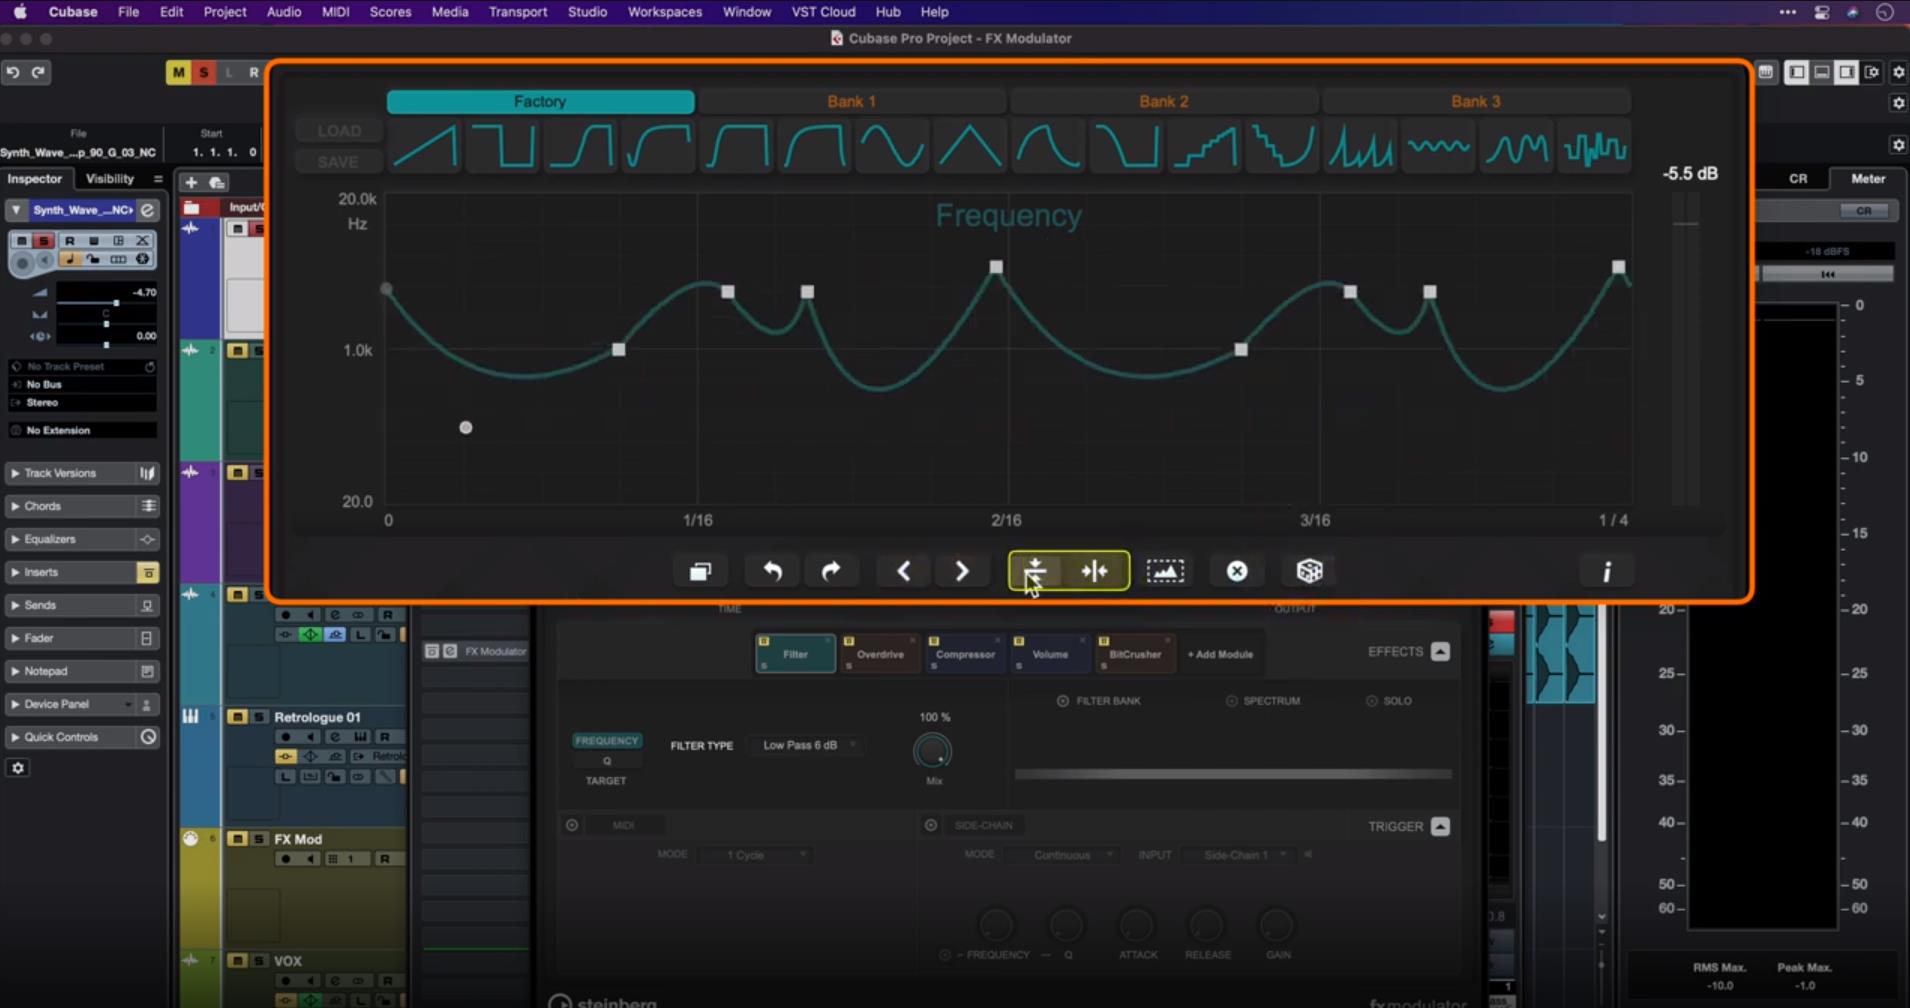Click the Add Module button
Viewport: 1910px width, 1008px height.
(x=1220, y=654)
